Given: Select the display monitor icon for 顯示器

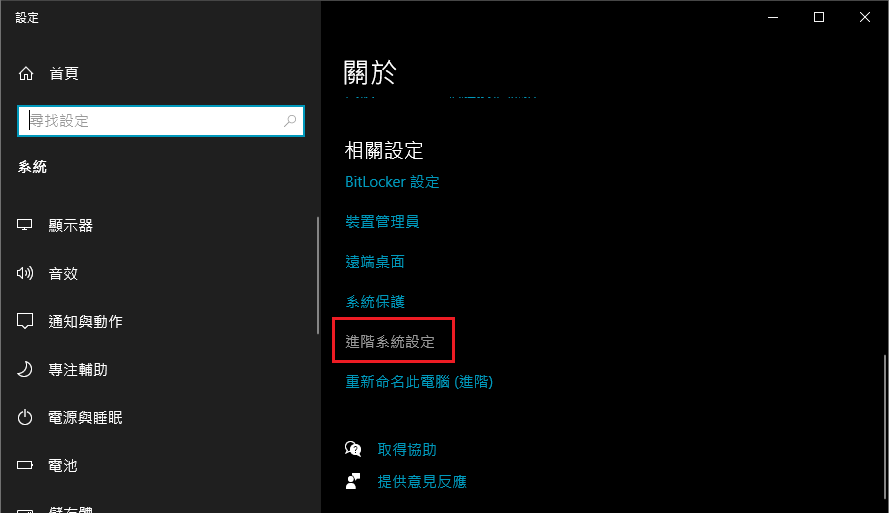Looking at the screenshot, I should (x=24, y=225).
